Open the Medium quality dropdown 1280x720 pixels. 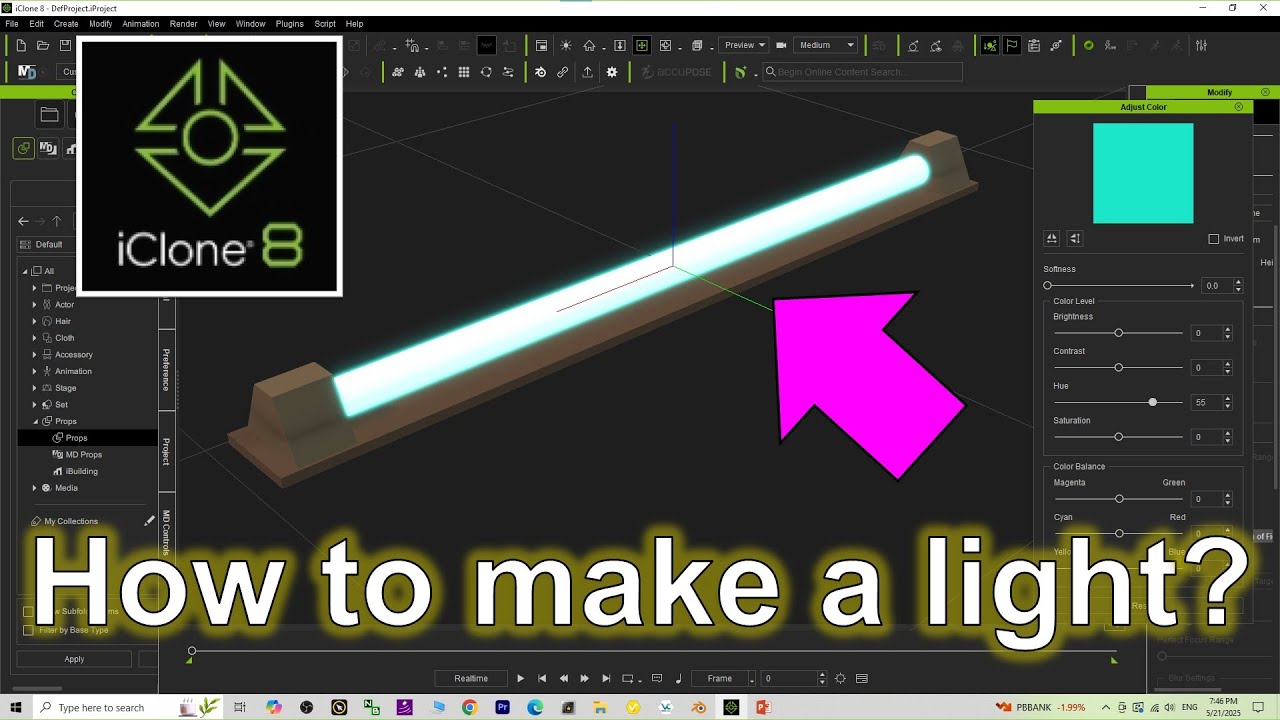click(x=827, y=45)
